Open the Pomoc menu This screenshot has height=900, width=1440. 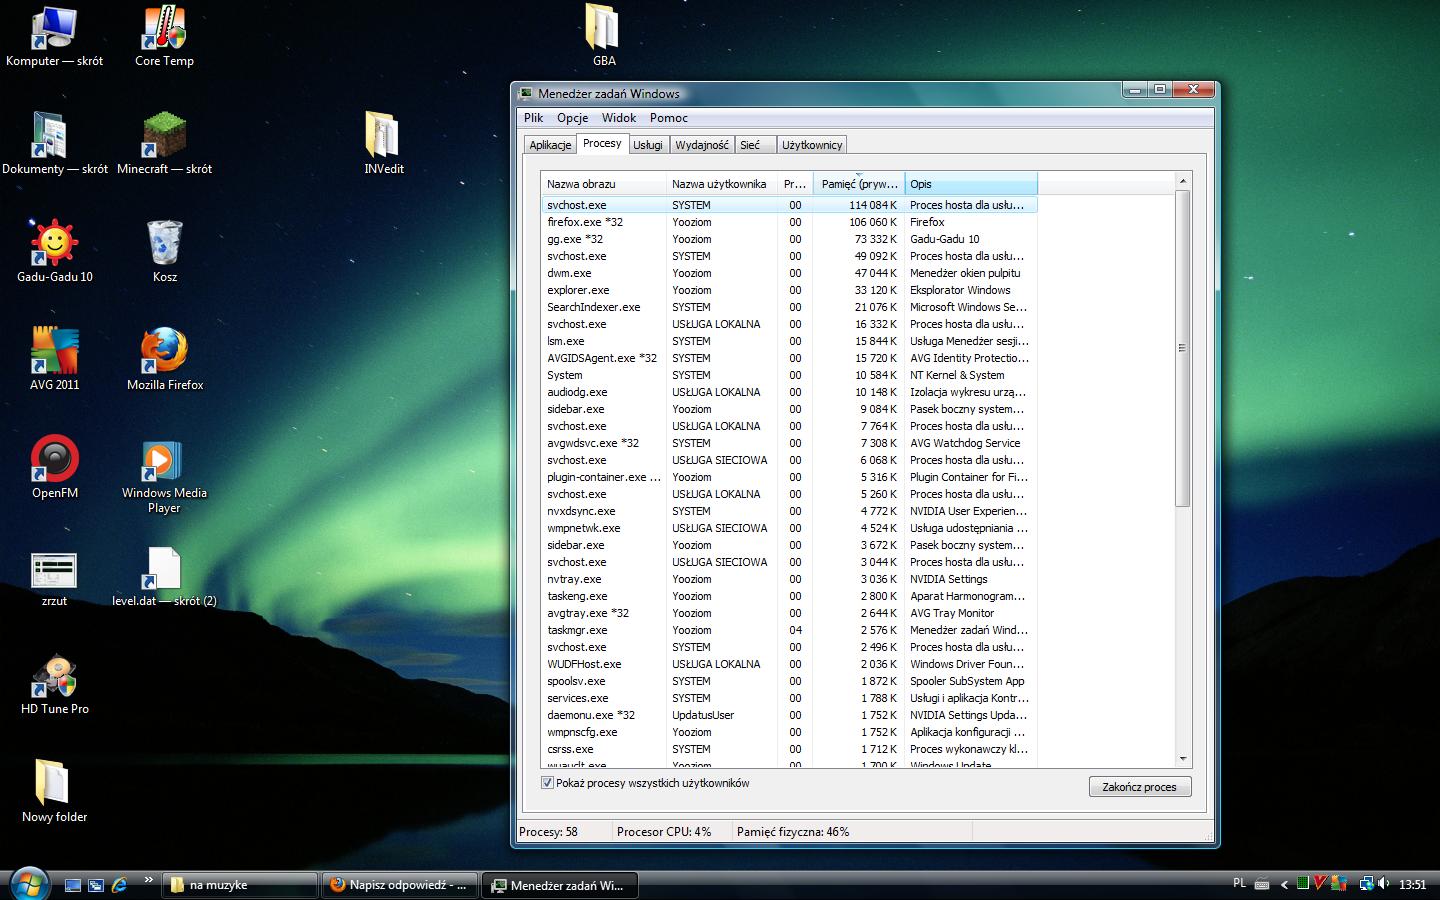[x=668, y=118]
